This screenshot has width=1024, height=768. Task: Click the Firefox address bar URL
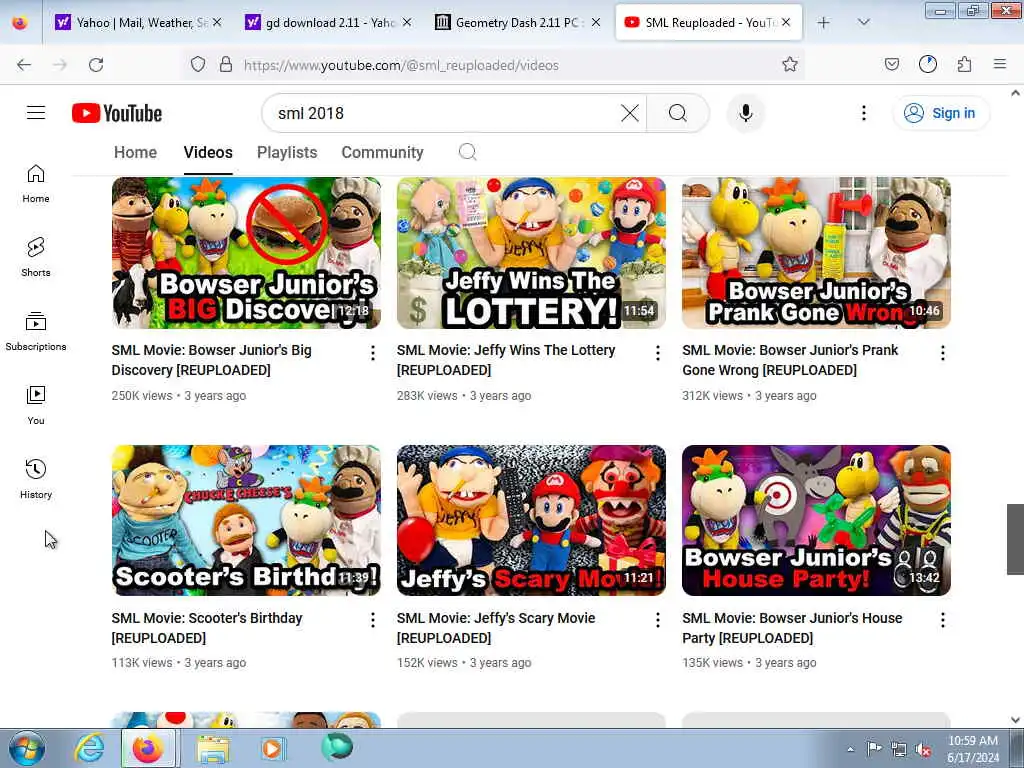401,65
